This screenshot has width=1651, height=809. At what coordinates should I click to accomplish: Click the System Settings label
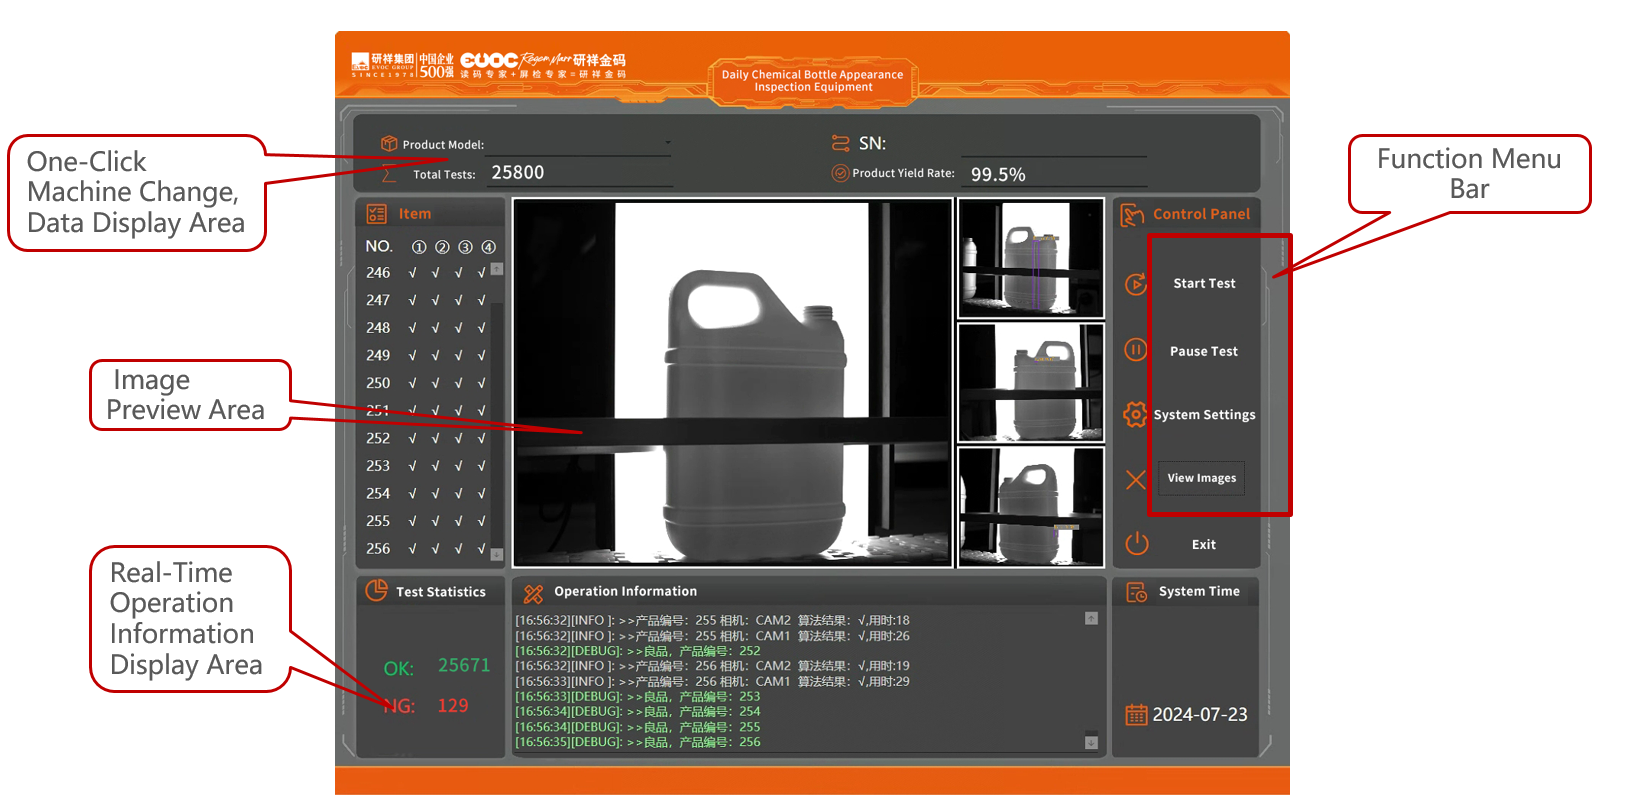pyautogui.click(x=1204, y=415)
